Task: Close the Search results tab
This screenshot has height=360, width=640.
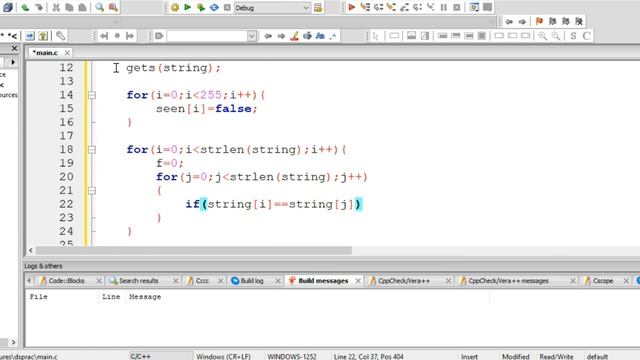Action: [x=176, y=281]
